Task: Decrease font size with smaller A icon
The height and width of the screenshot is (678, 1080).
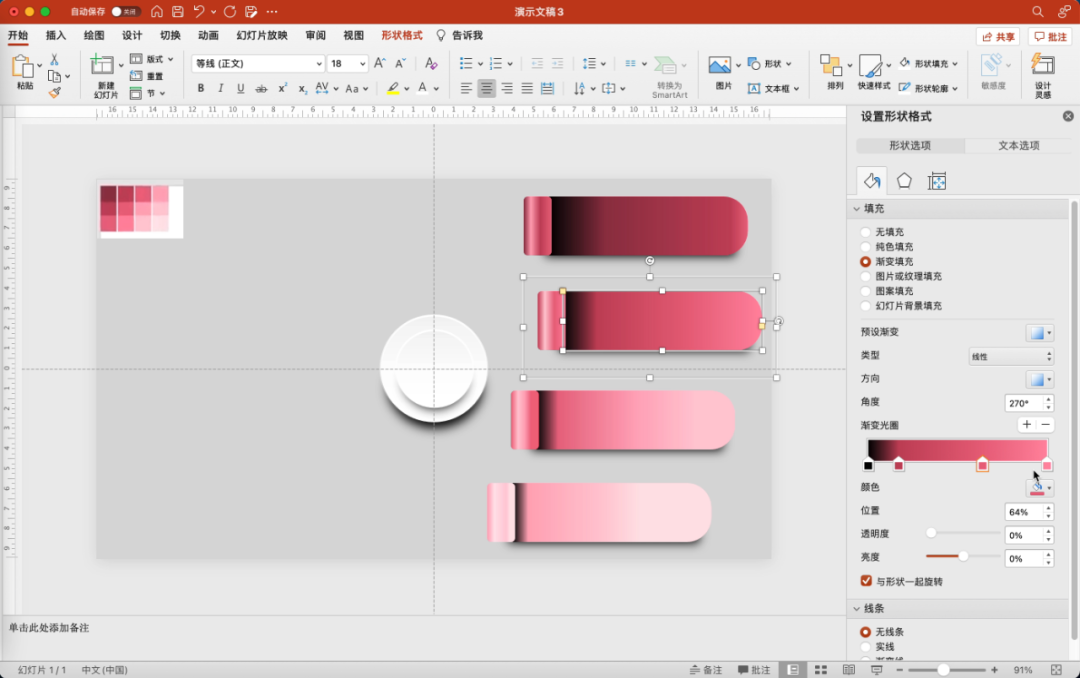Action: click(400, 63)
